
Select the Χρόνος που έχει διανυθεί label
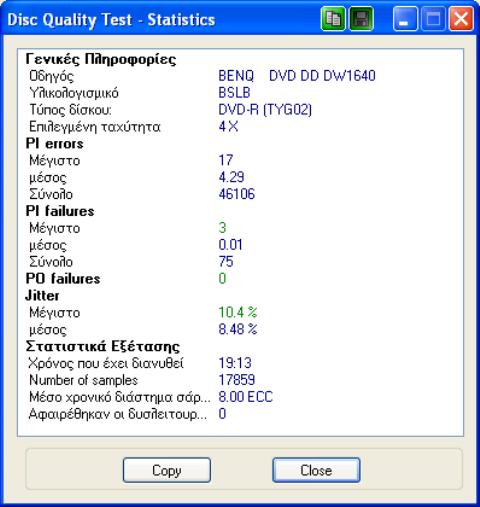click(x=106, y=364)
